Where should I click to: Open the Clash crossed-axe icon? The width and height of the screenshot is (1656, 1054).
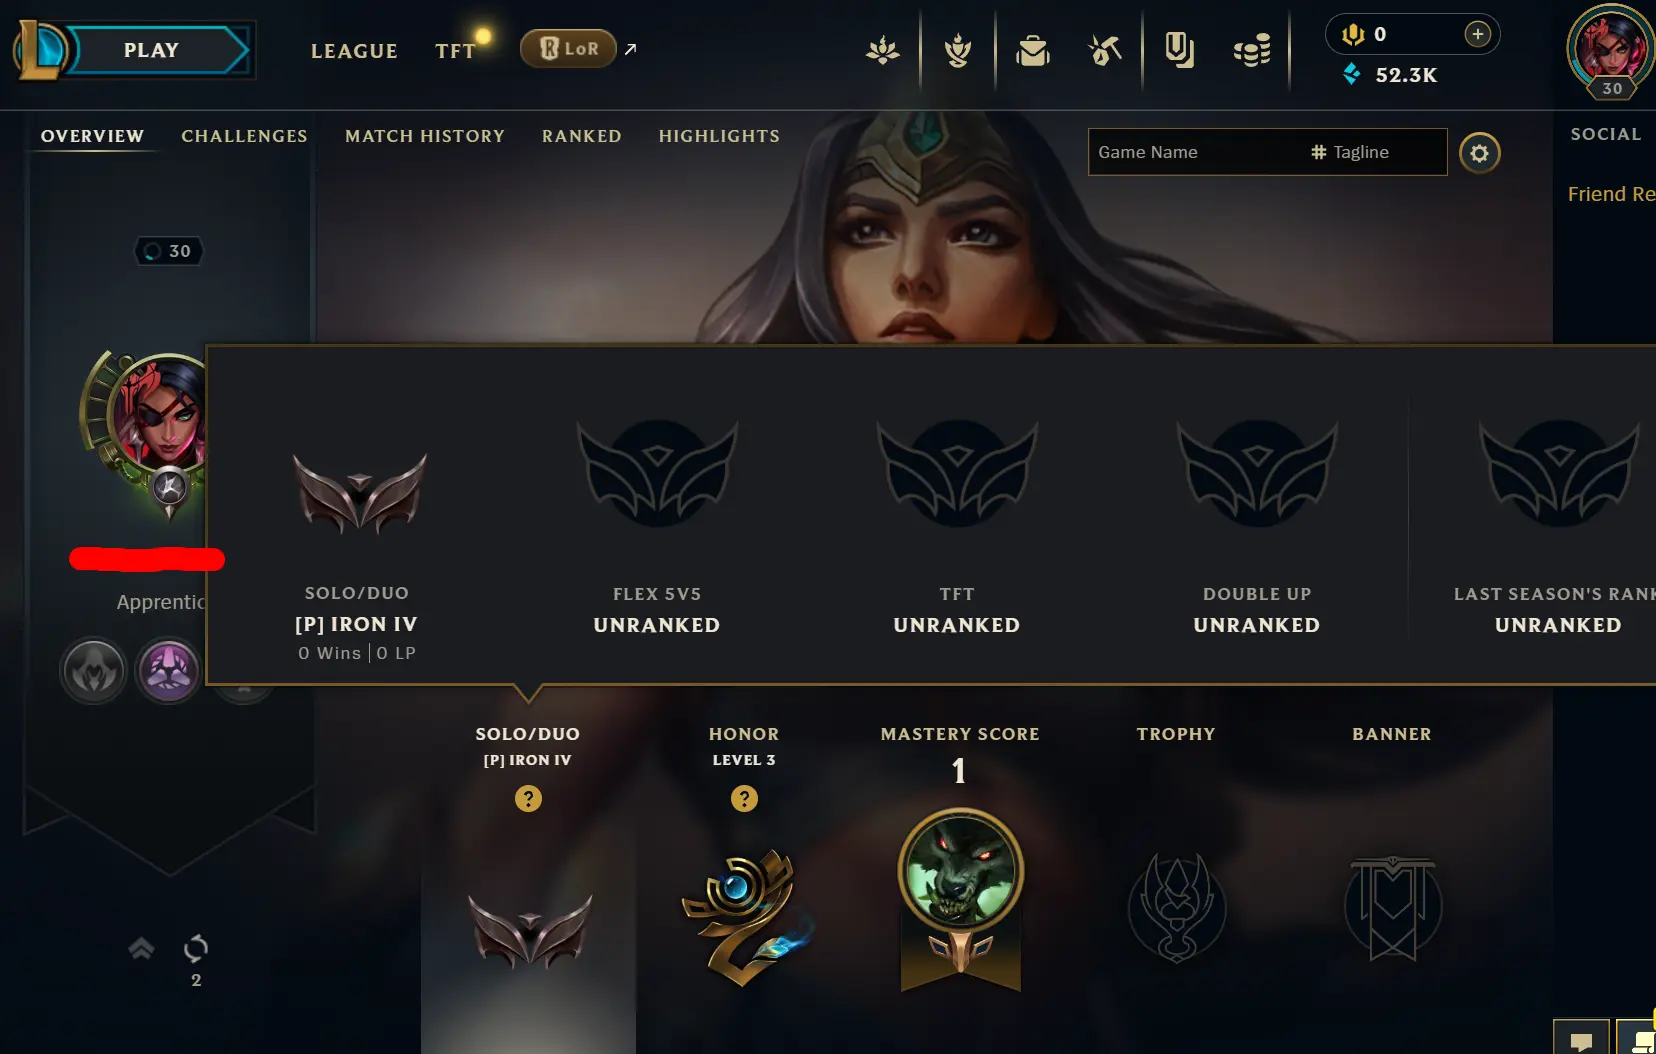tap(1105, 49)
